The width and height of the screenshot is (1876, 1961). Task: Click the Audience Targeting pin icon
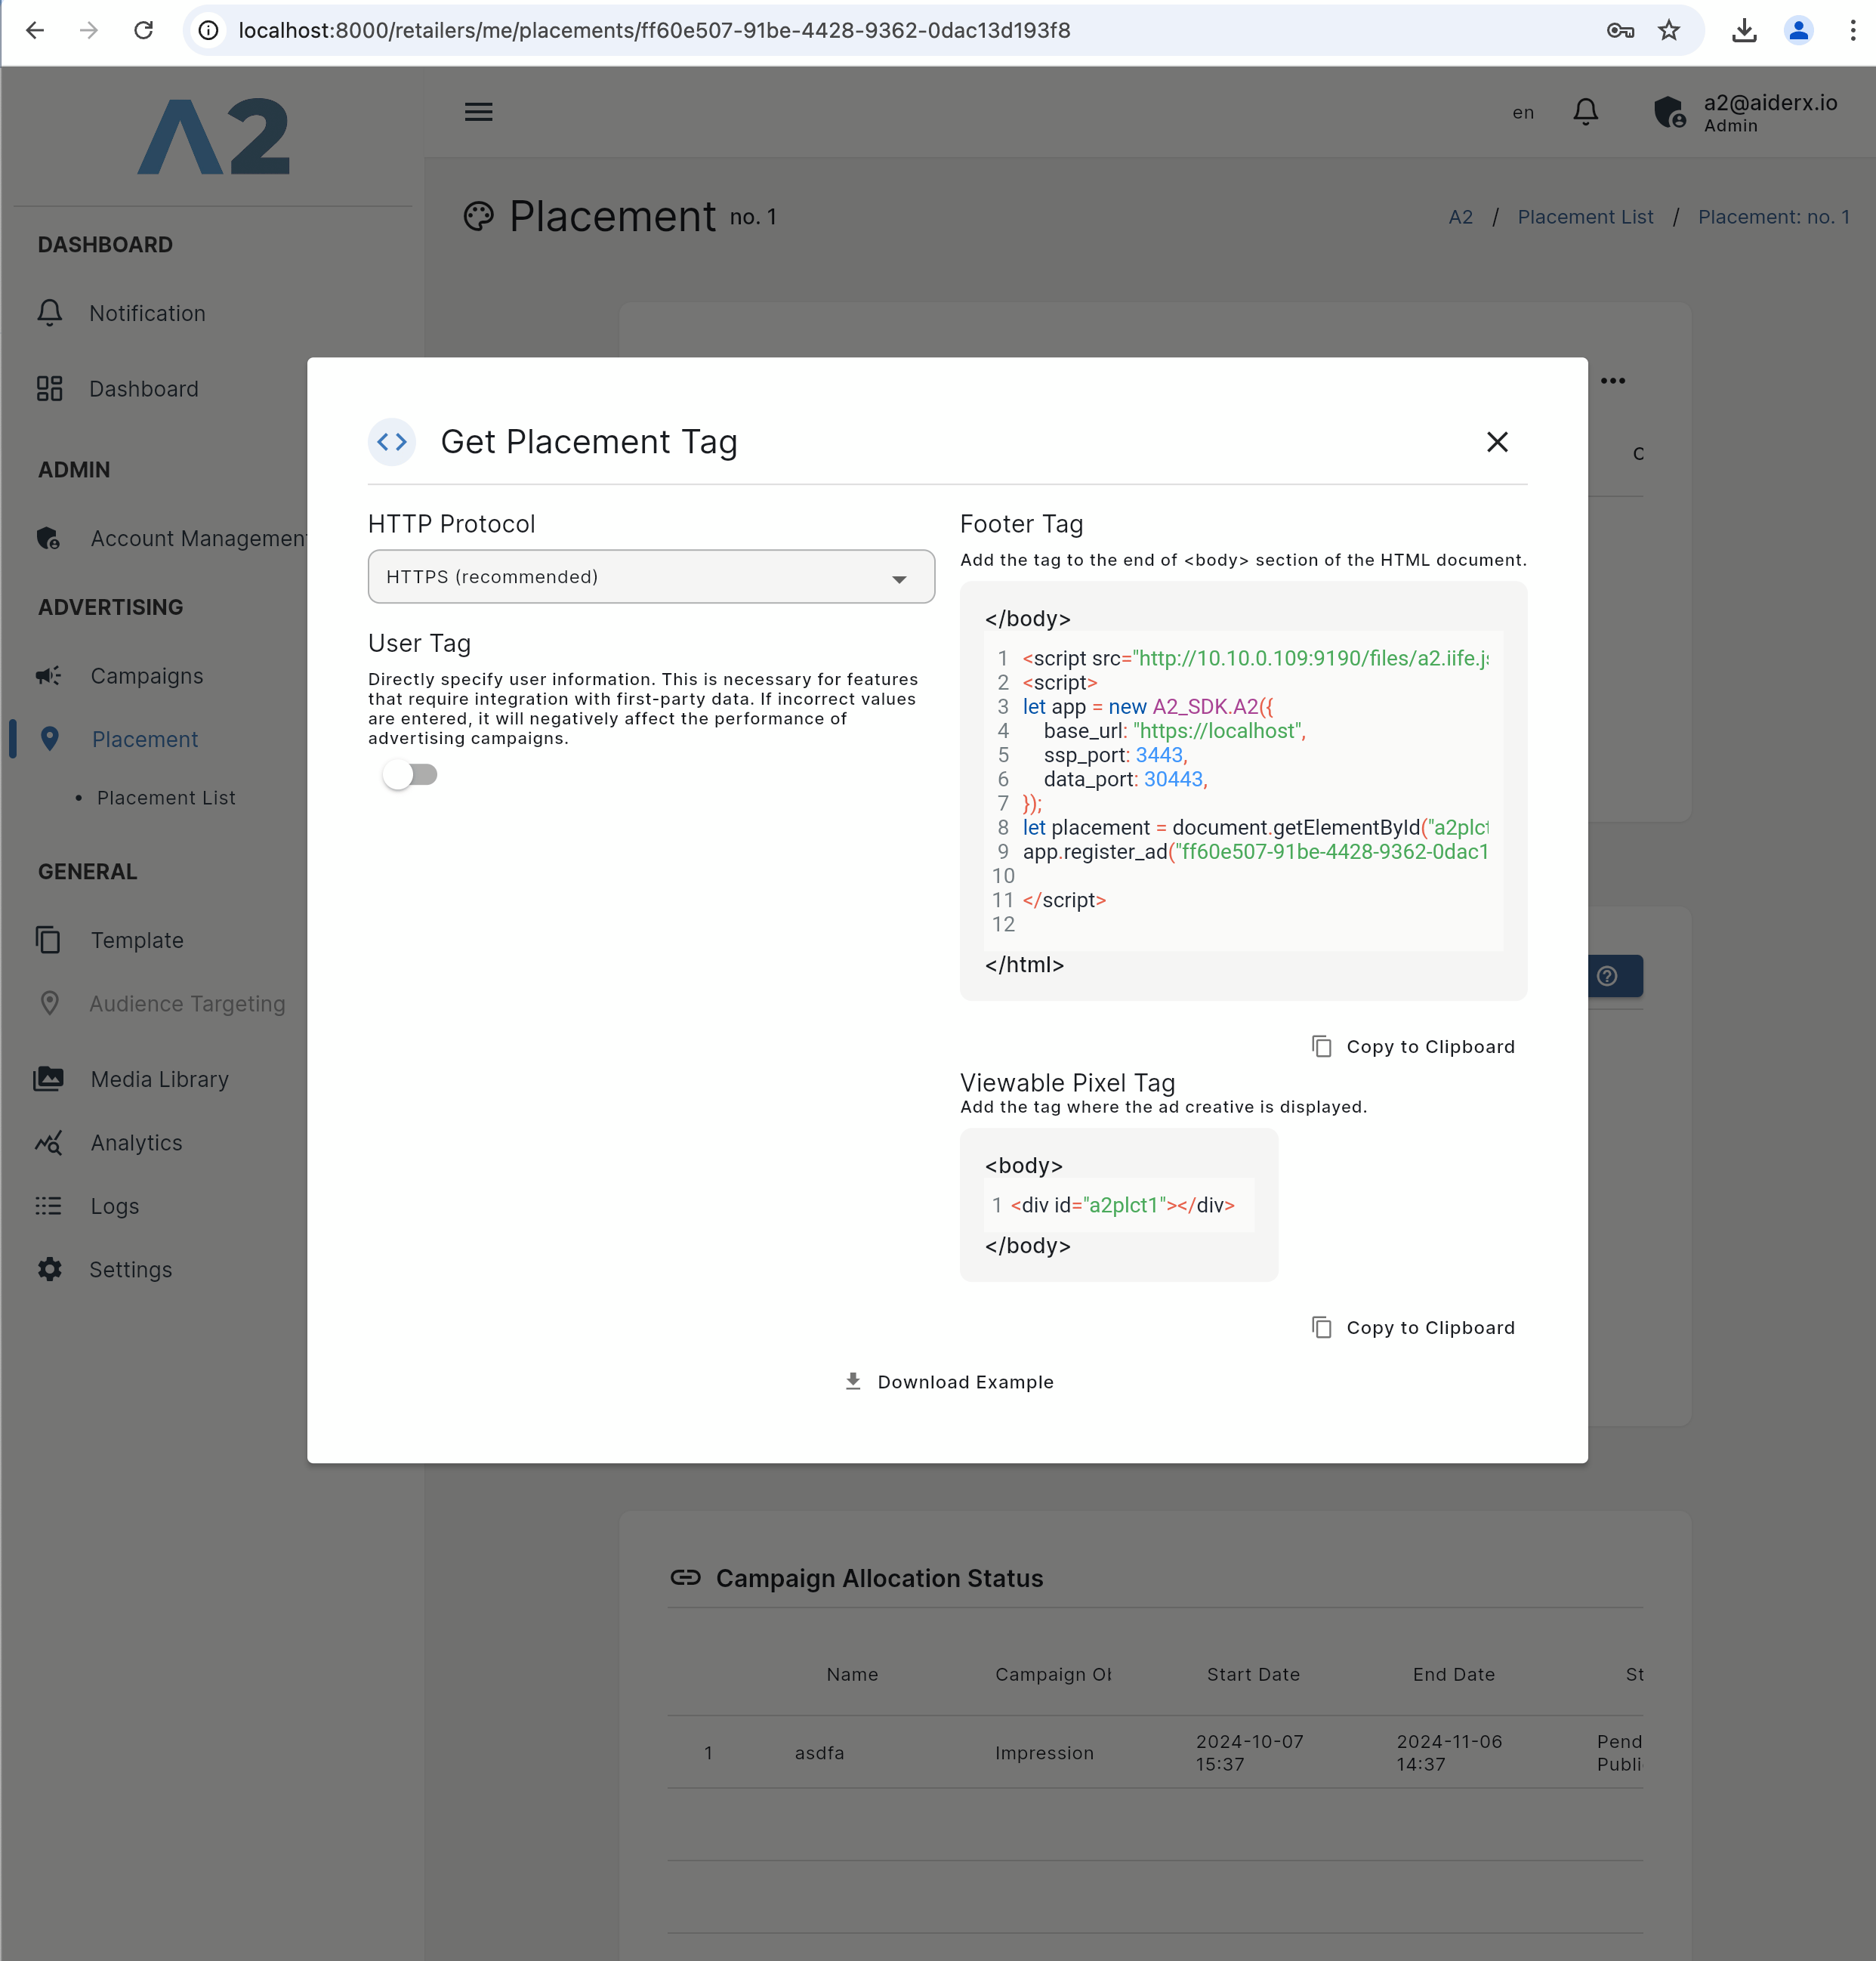click(x=49, y=1004)
